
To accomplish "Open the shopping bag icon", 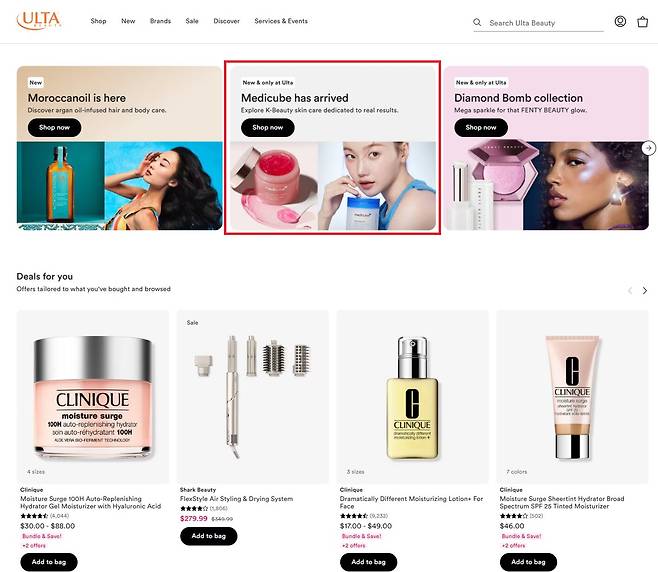I will coord(642,22).
